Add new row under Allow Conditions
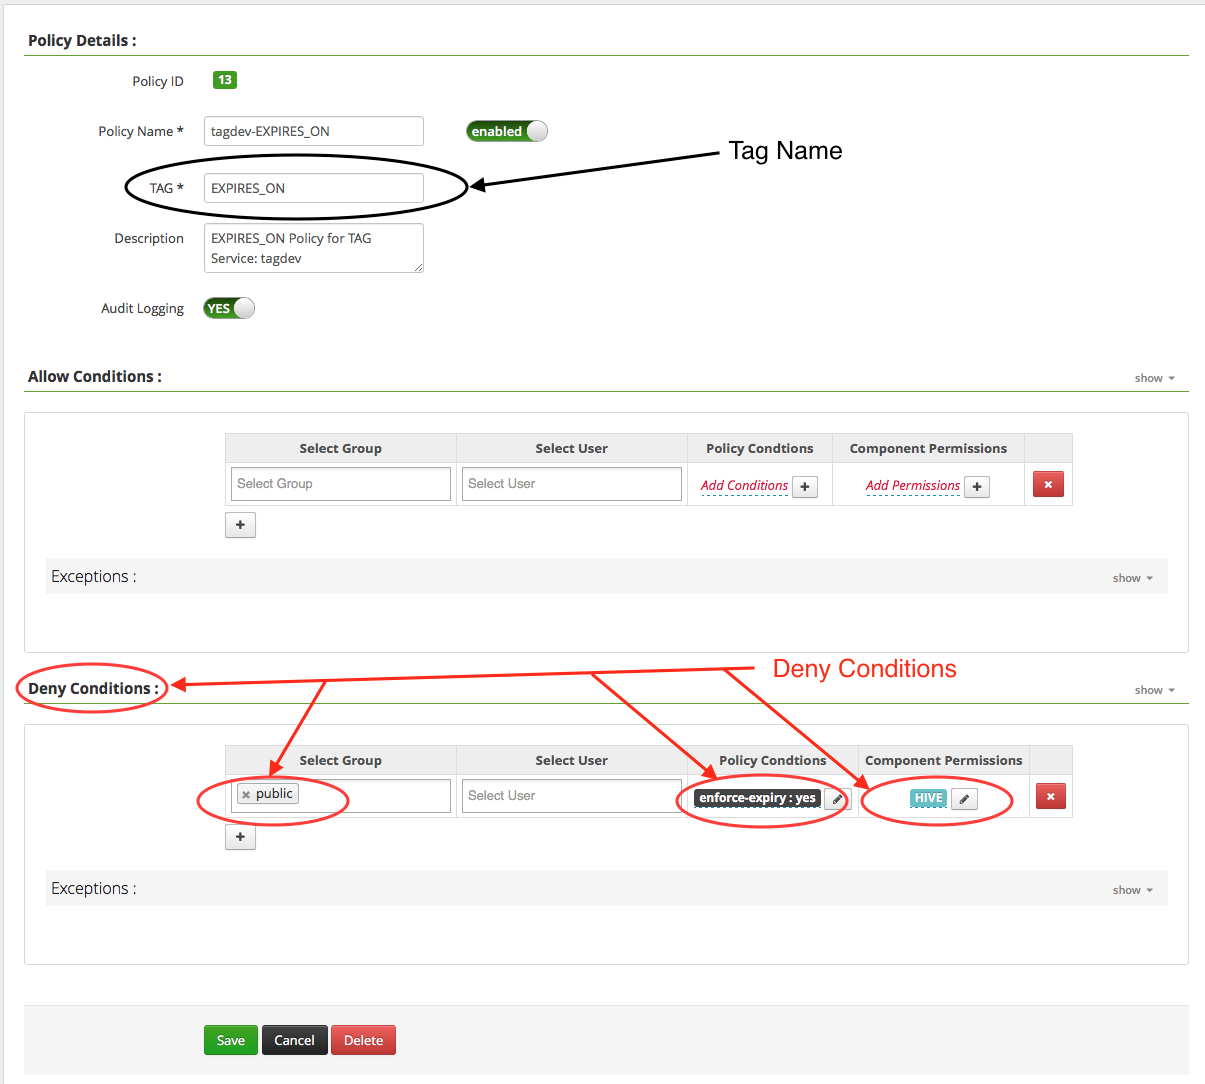The width and height of the screenshot is (1205, 1084). pyautogui.click(x=240, y=525)
